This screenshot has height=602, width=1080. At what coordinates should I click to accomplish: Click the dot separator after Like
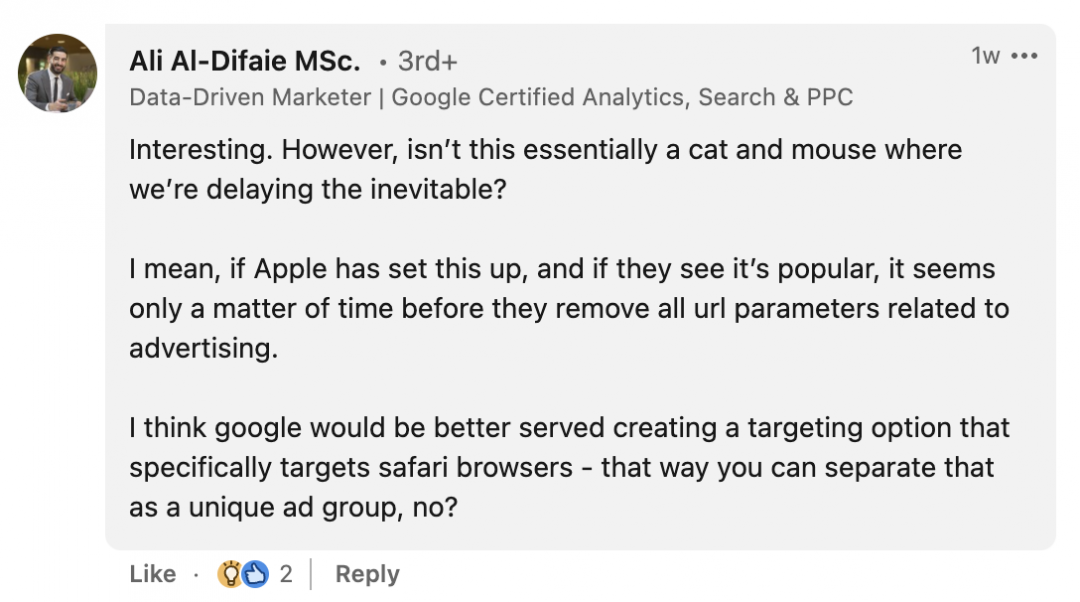(x=196, y=574)
